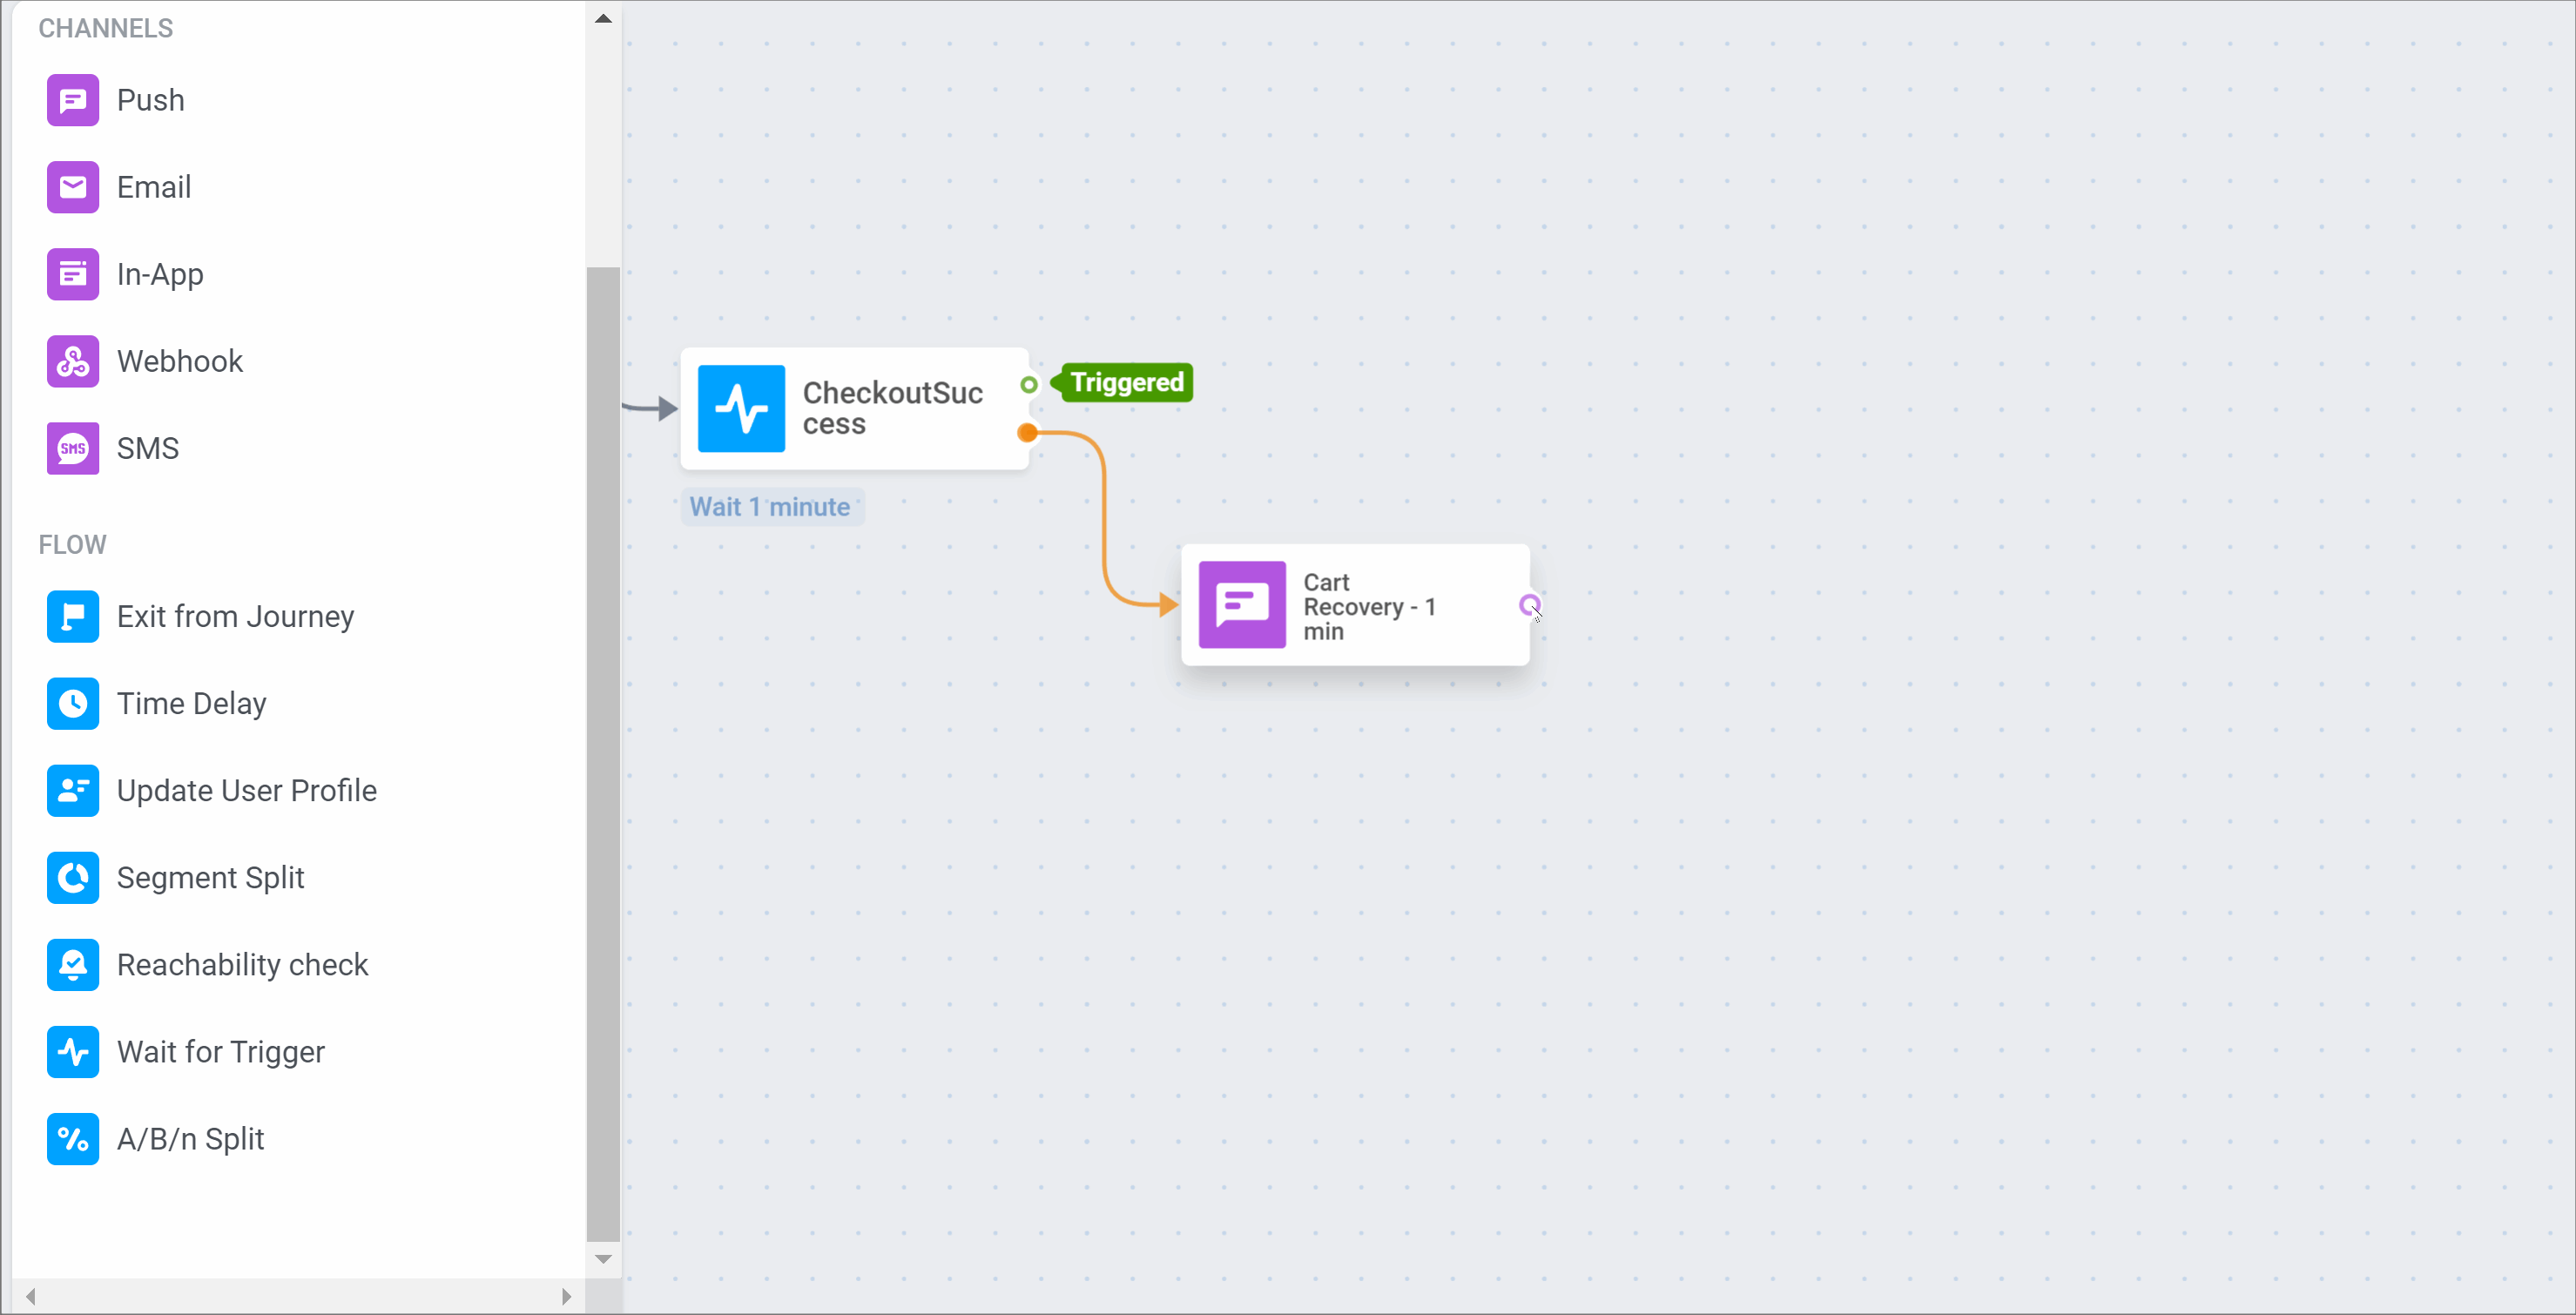Viewport: 2576px width, 1315px height.
Task: Select the Segment Split icon
Action: (73, 877)
